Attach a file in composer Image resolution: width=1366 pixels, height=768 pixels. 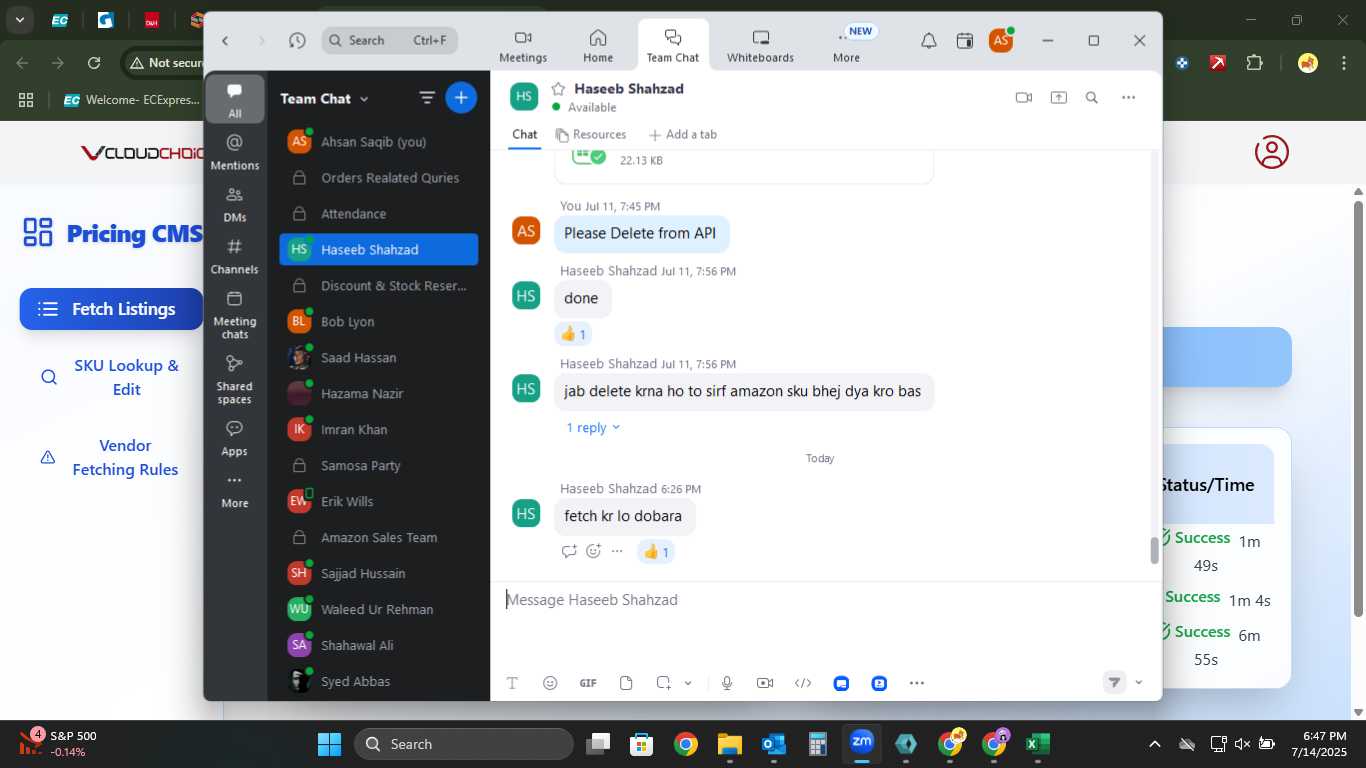coord(626,683)
